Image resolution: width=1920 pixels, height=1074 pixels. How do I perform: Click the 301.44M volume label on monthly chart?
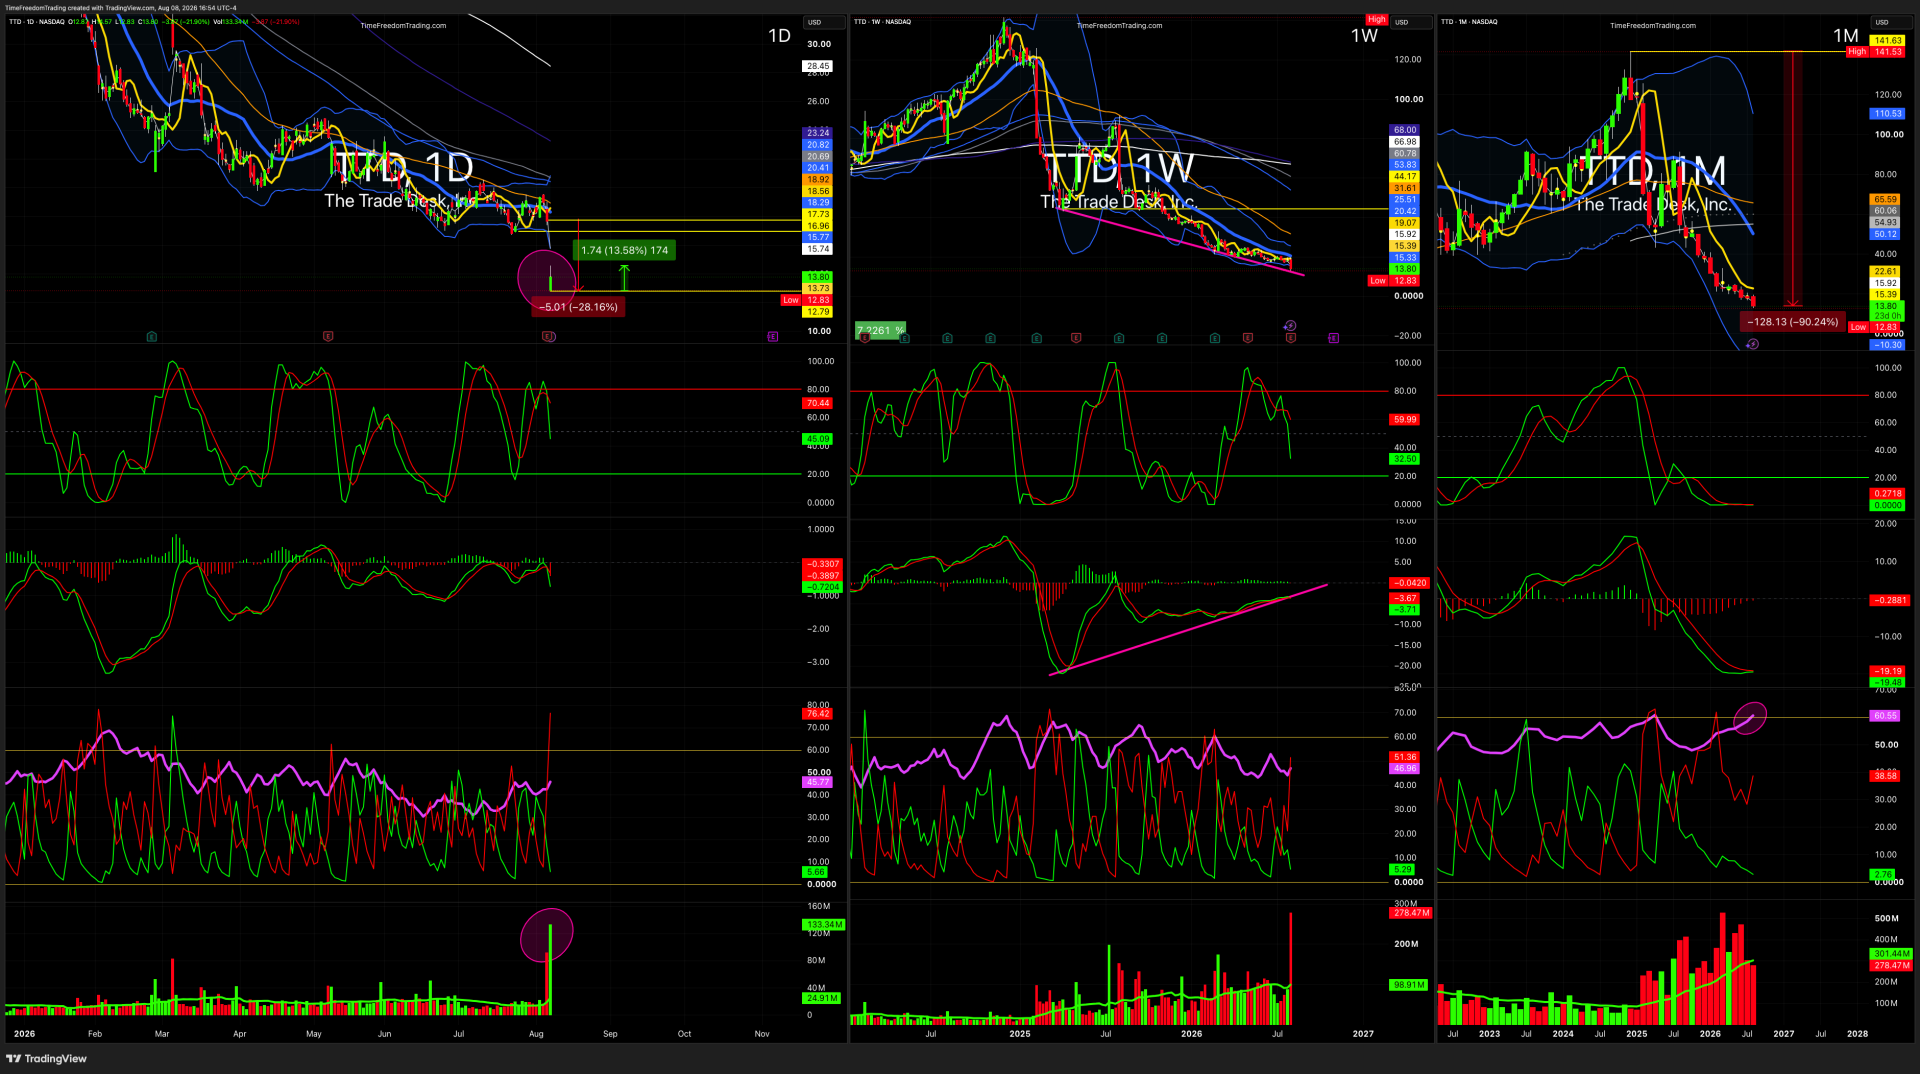(x=1891, y=954)
